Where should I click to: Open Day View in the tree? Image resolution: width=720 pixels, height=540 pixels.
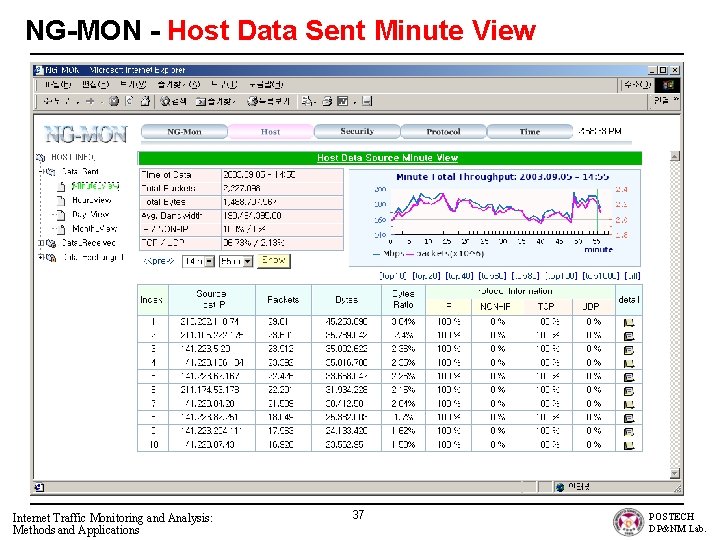(x=90, y=214)
